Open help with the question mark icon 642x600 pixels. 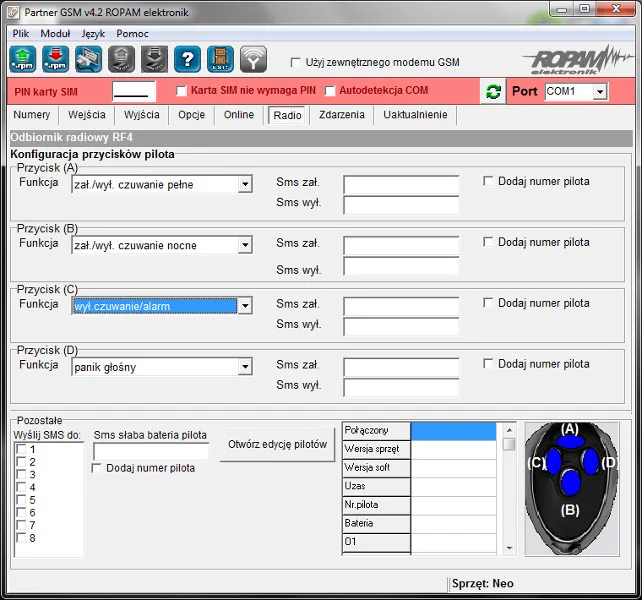pyautogui.click(x=187, y=59)
